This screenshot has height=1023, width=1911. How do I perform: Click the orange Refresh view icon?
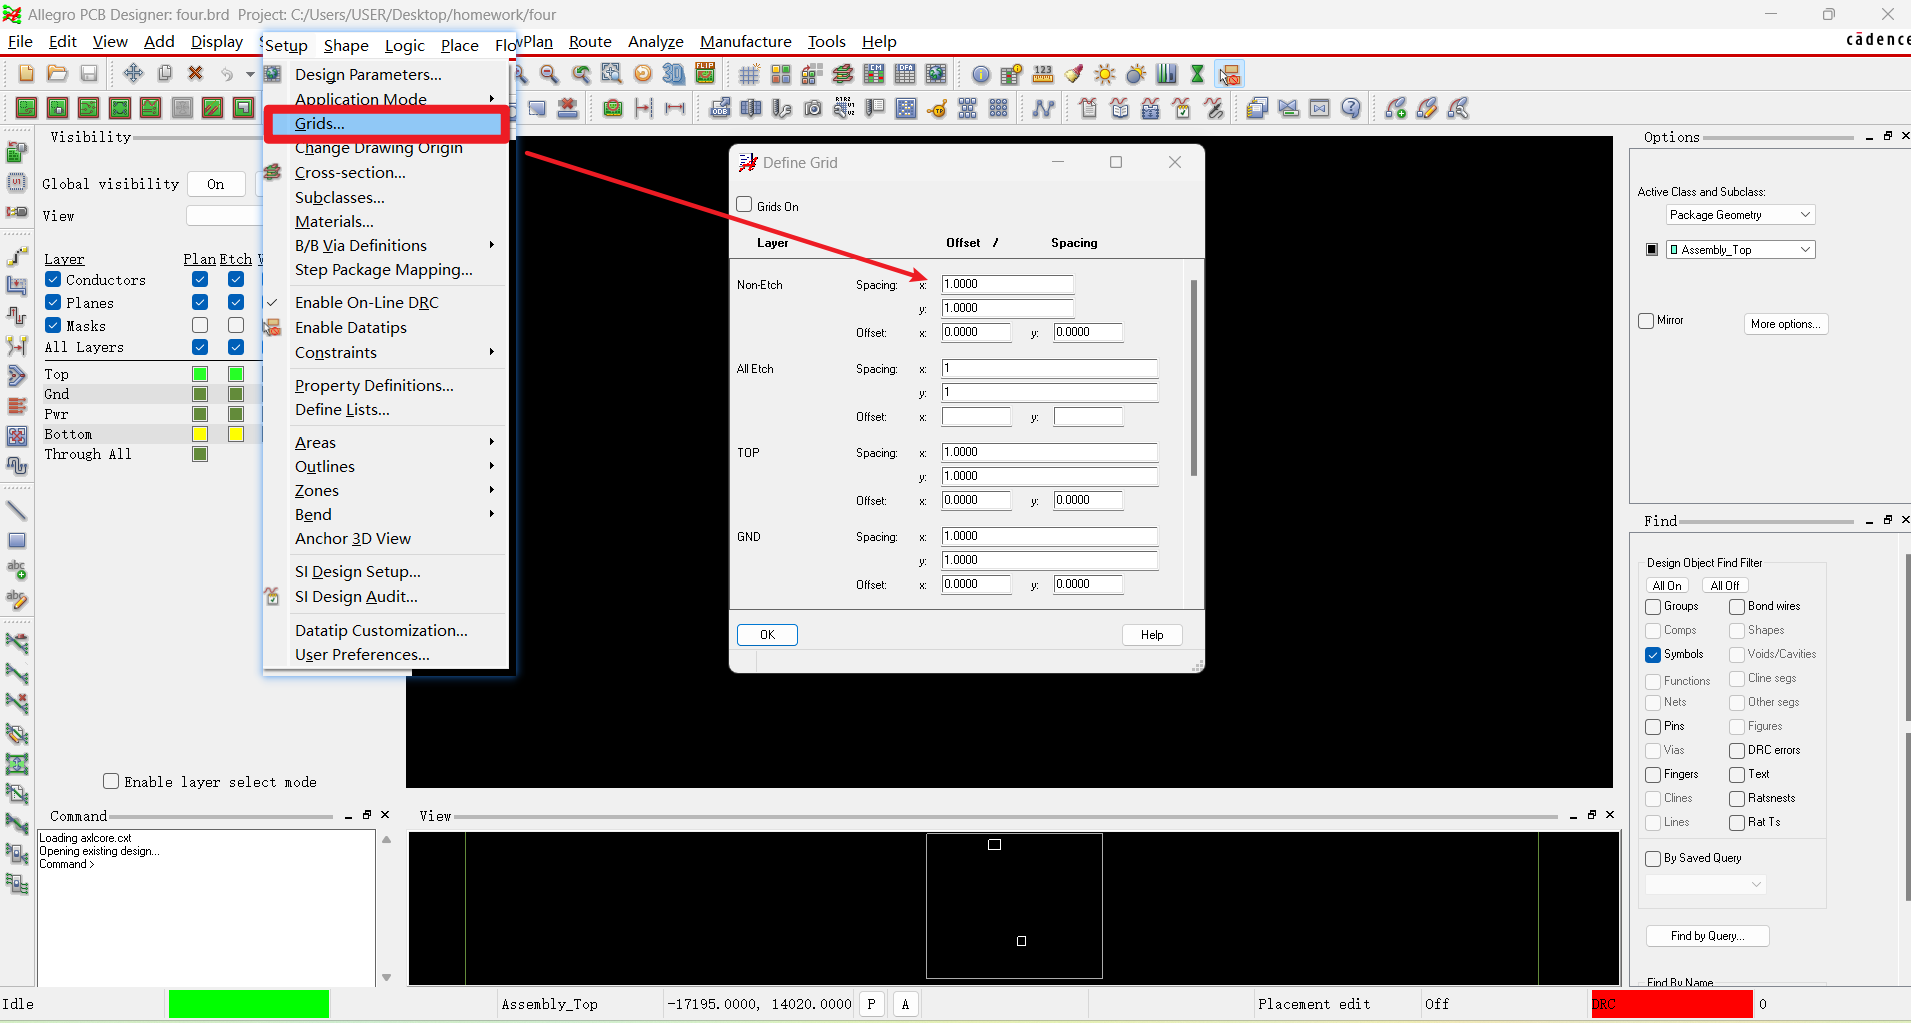tap(643, 74)
